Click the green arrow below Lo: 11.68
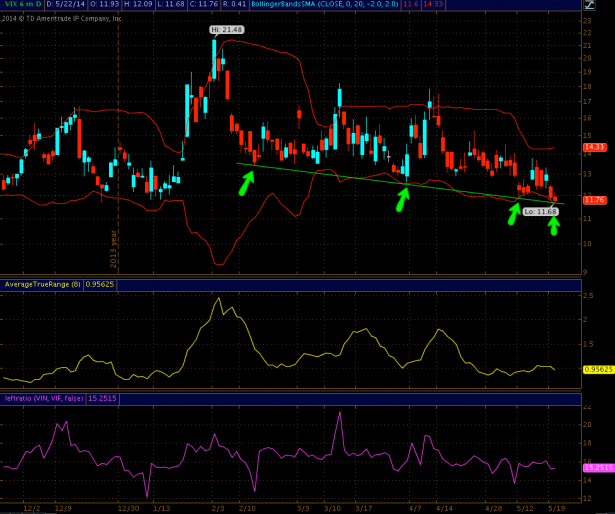The width and height of the screenshot is (615, 514). point(554,225)
